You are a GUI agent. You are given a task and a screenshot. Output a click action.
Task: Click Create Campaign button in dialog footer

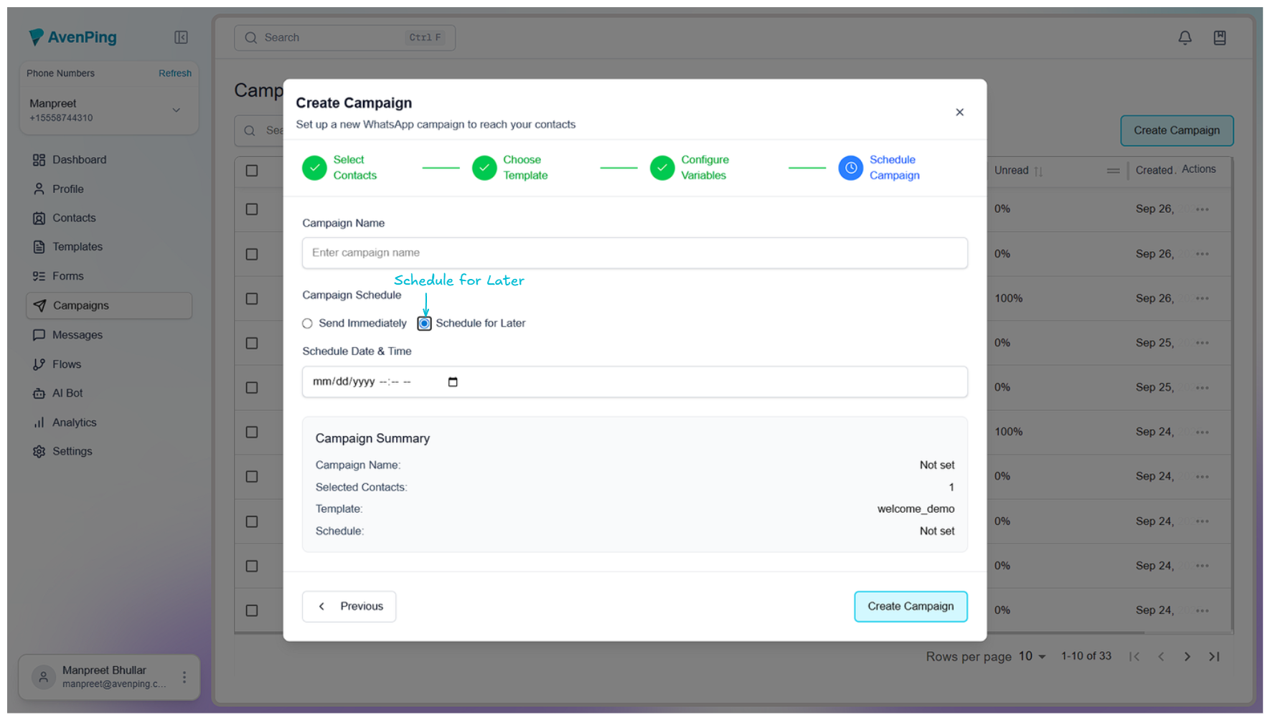tap(910, 606)
